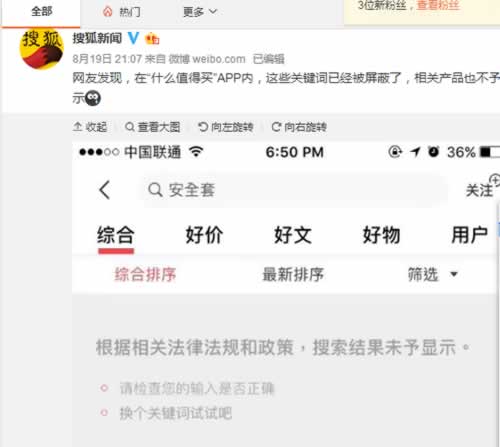Click the 最新排序 sort option
This screenshot has width=500, height=447.
[293, 275]
